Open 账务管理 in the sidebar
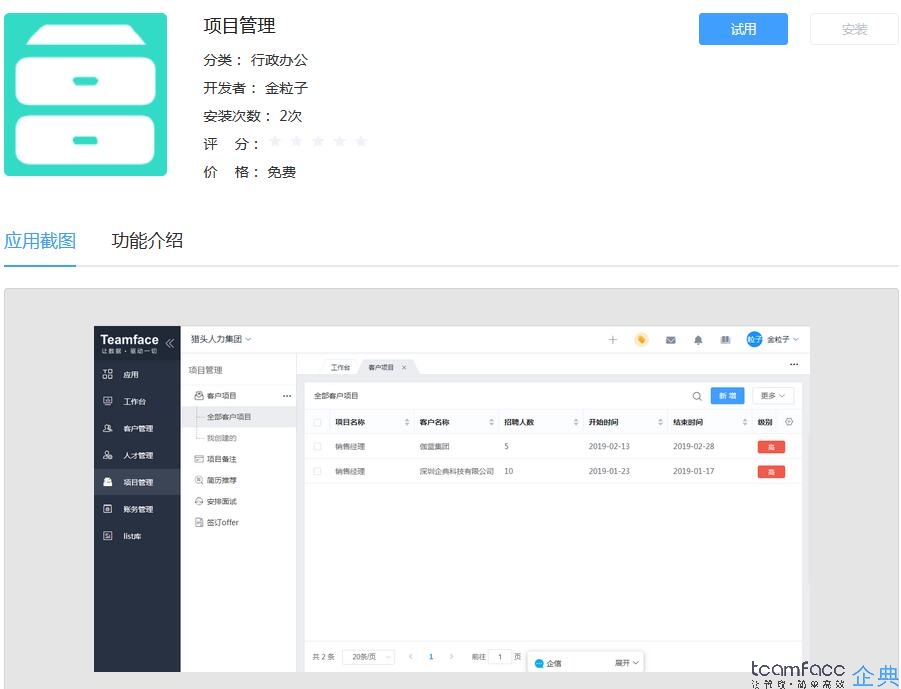Screen dimensions: 901x689 [x=138, y=509]
